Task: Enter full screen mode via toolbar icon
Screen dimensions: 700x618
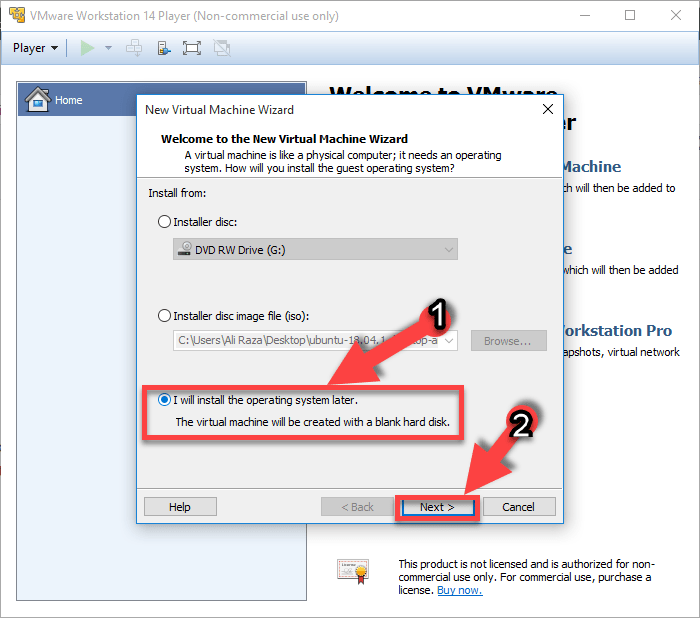Action: pos(192,48)
